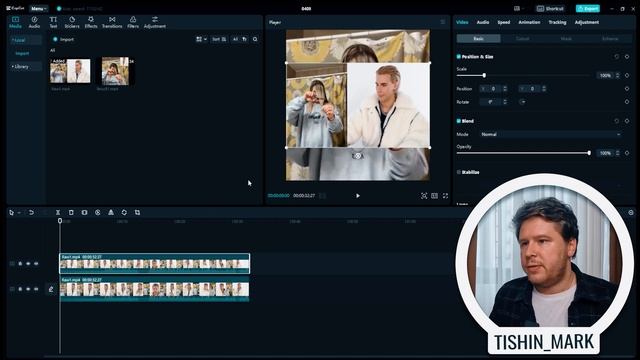Image resolution: width=640 pixels, height=360 pixels.
Task: Open the Adjustment panel in the top toolbar
Action: 155,22
